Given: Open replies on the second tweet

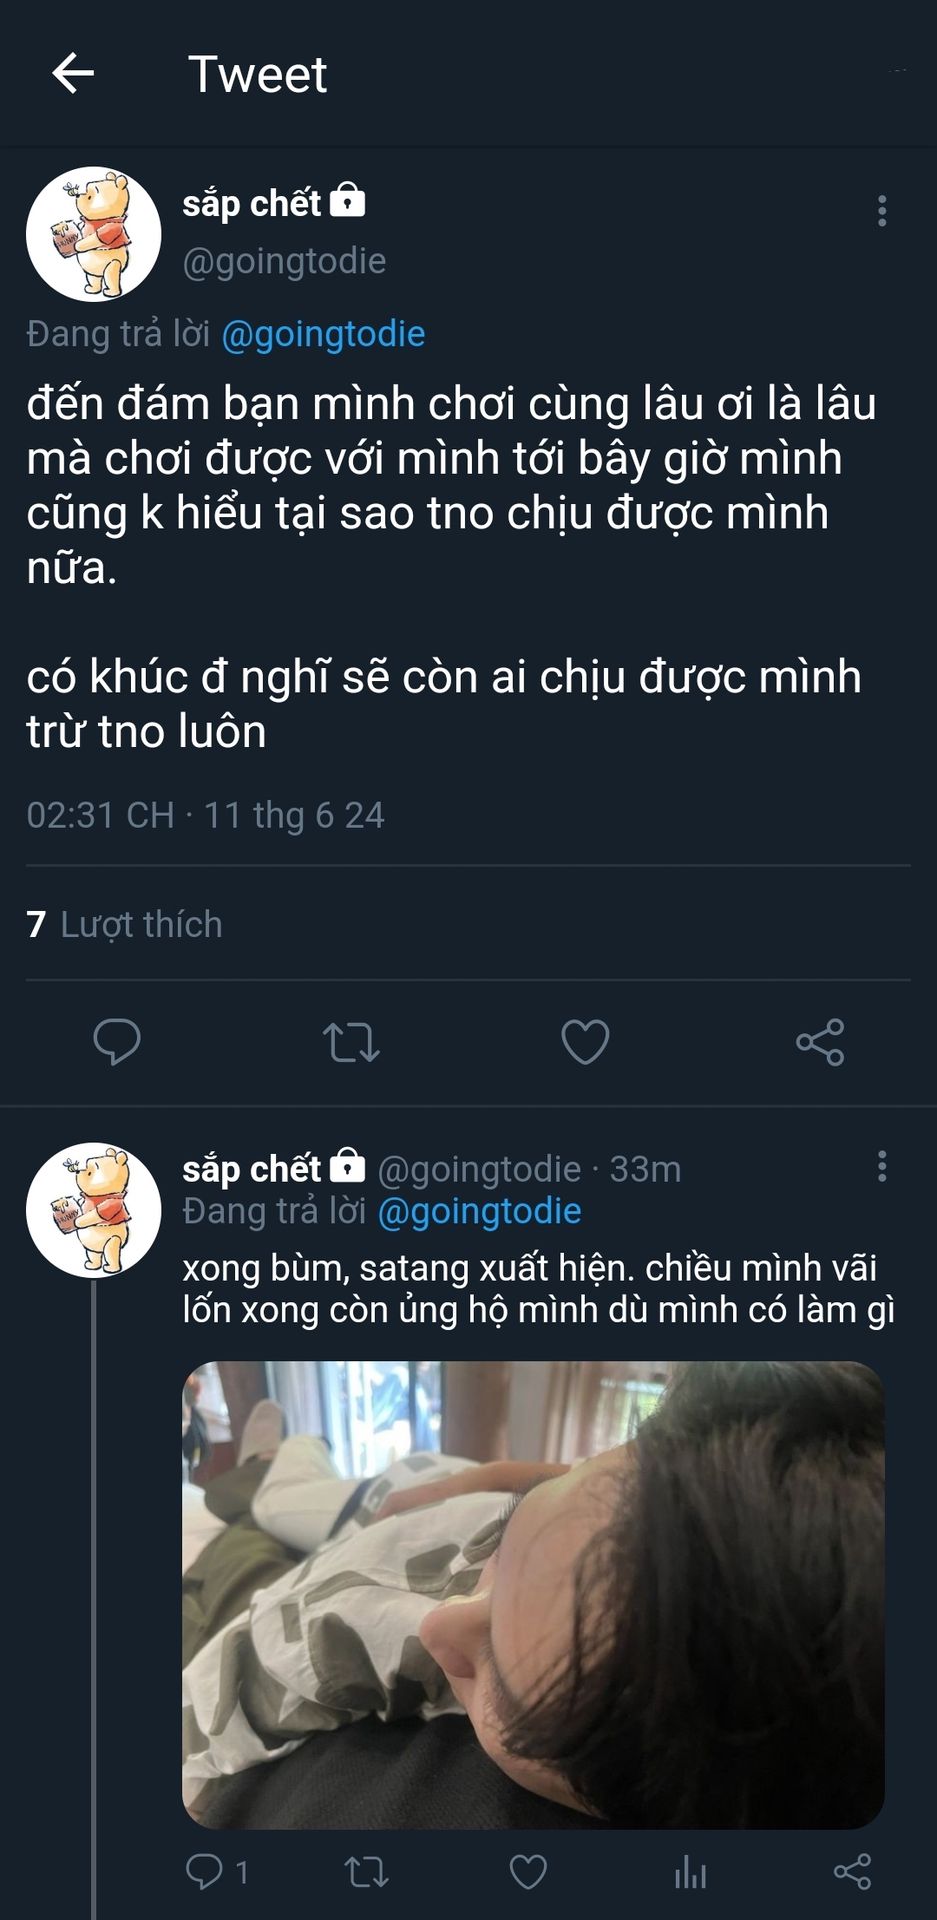Looking at the screenshot, I should [x=205, y=1871].
